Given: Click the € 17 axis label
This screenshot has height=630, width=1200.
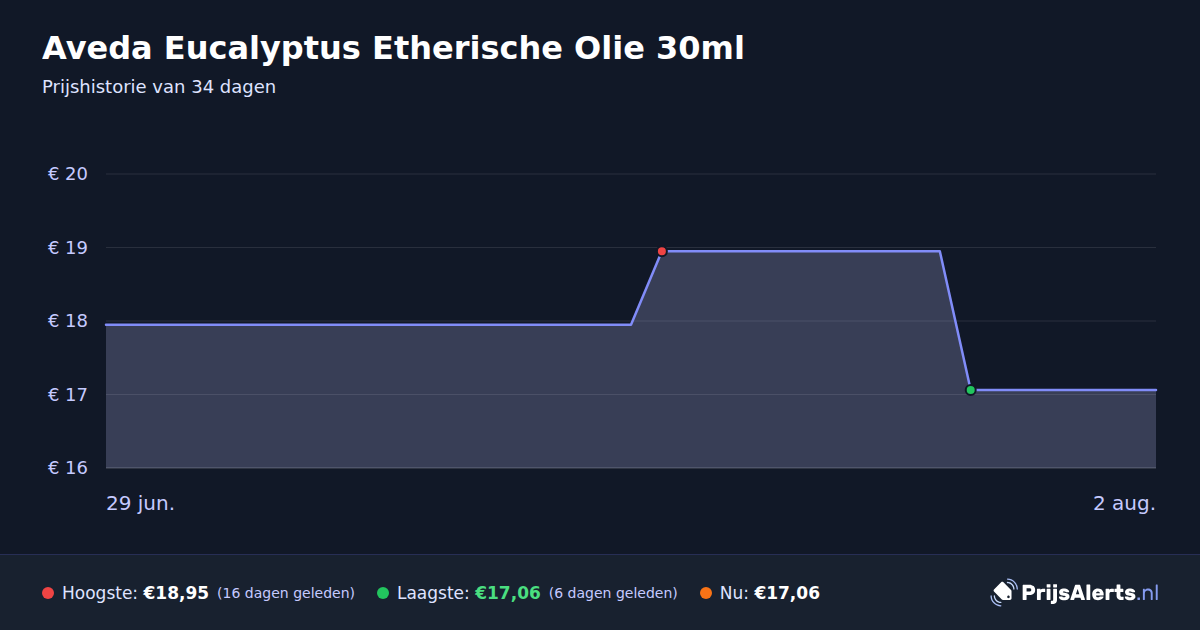Looking at the screenshot, I should pos(68,395).
